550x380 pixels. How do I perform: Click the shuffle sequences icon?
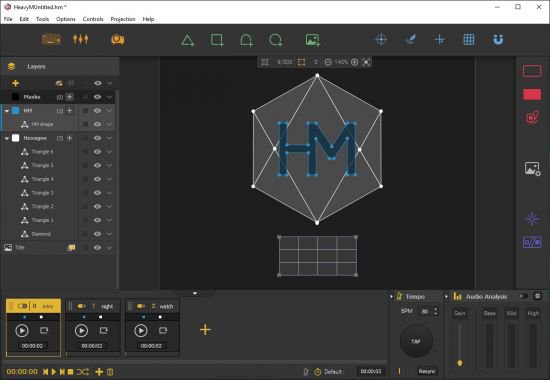[x=83, y=372]
